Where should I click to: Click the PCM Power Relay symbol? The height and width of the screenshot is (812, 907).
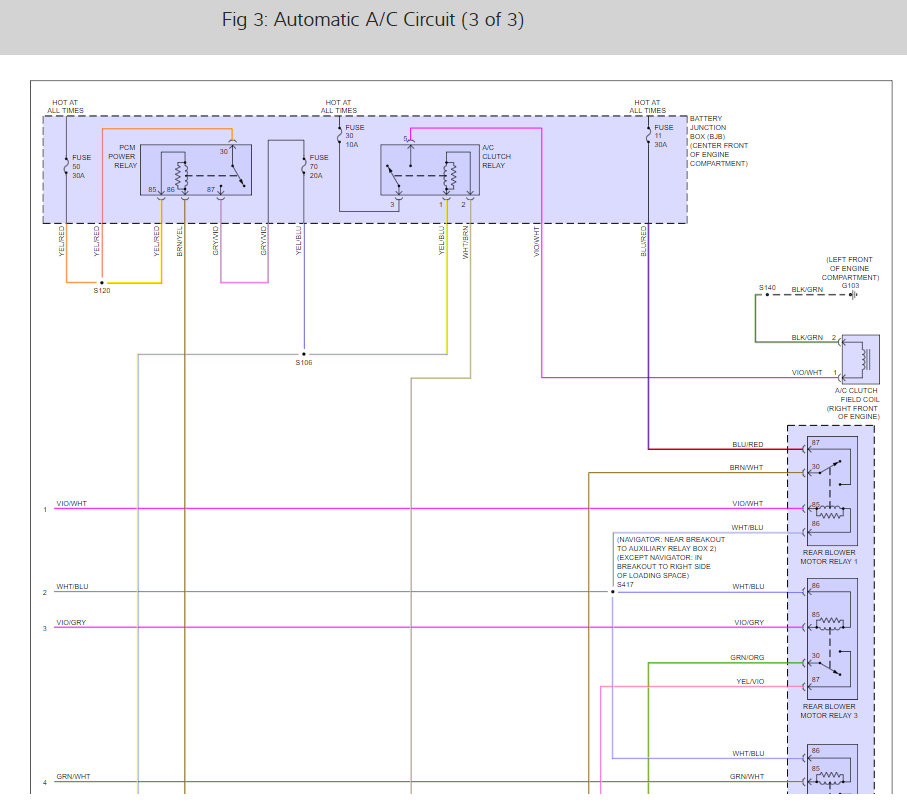tap(195, 170)
